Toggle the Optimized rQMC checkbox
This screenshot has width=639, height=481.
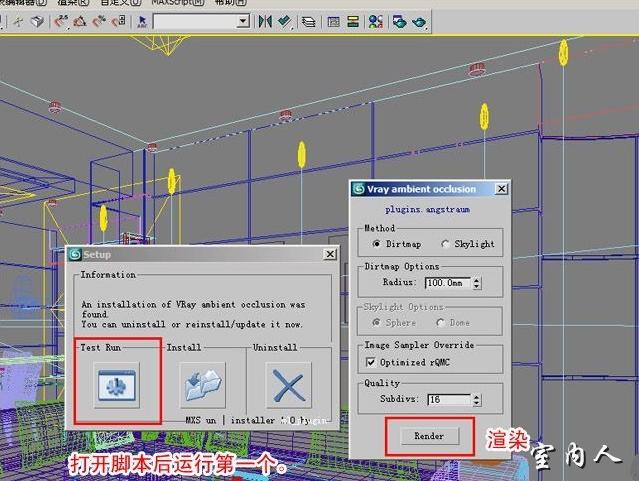pyautogui.click(x=370, y=362)
